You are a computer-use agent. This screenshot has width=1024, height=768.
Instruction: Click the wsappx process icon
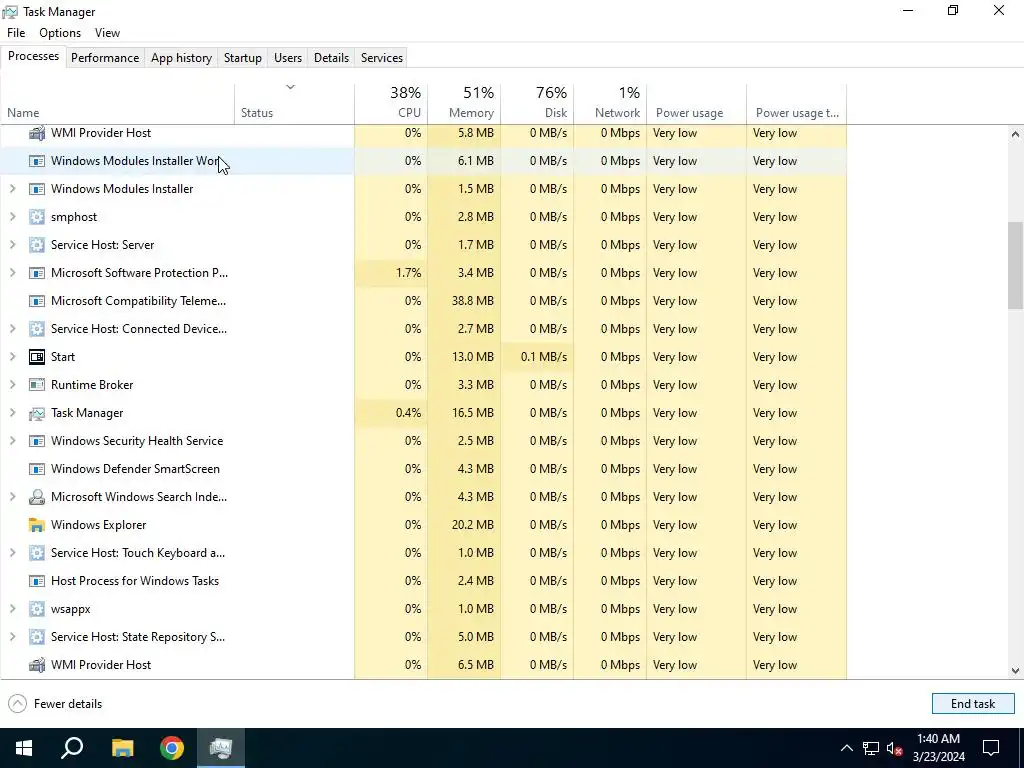pyautogui.click(x=37, y=609)
